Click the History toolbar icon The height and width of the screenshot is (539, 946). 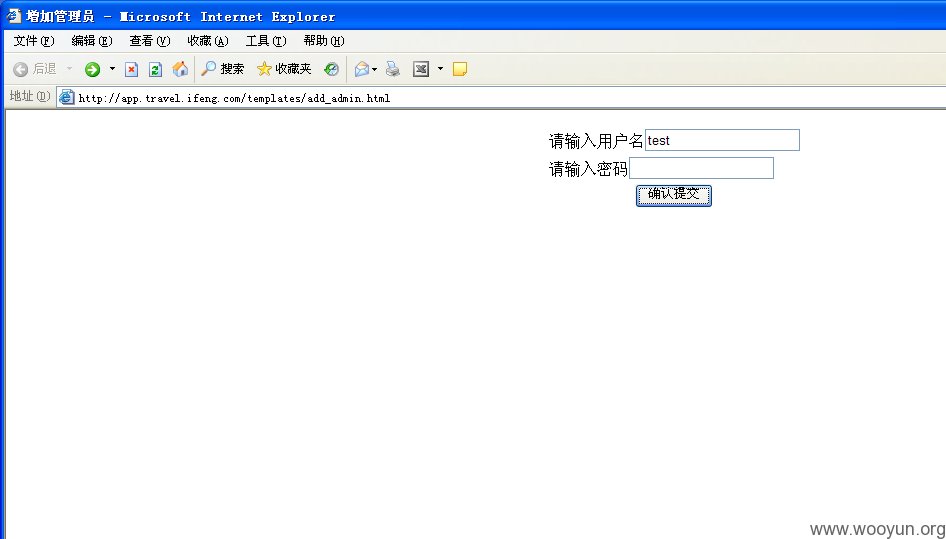point(331,69)
